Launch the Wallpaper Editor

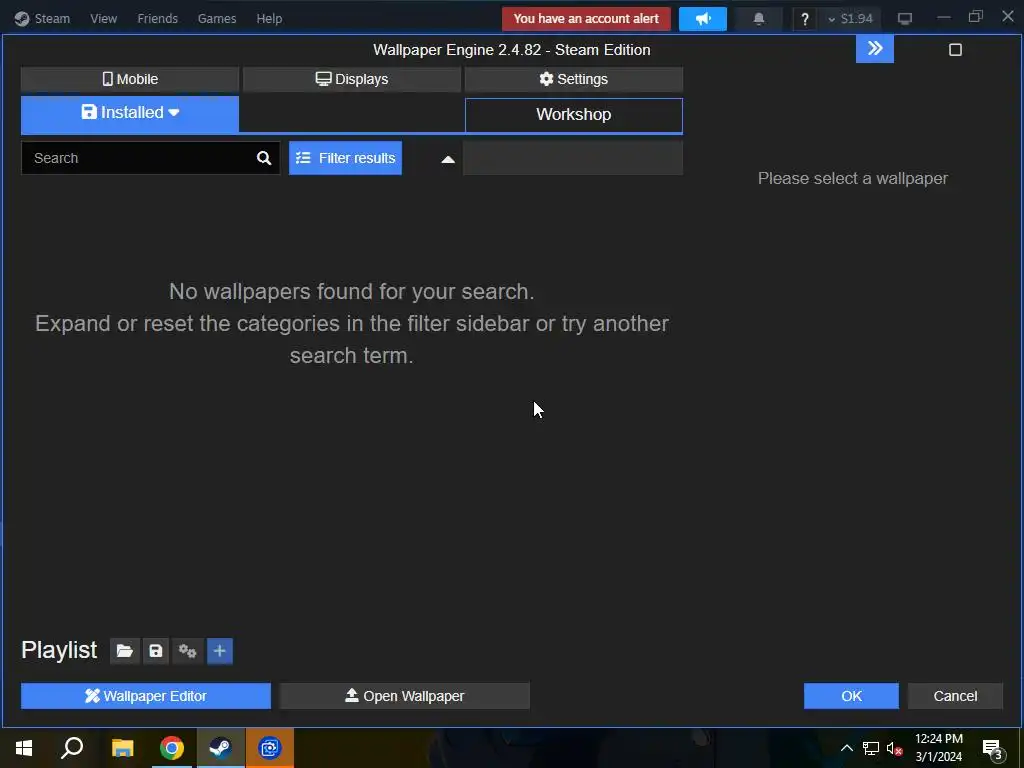[x=146, y=696]
